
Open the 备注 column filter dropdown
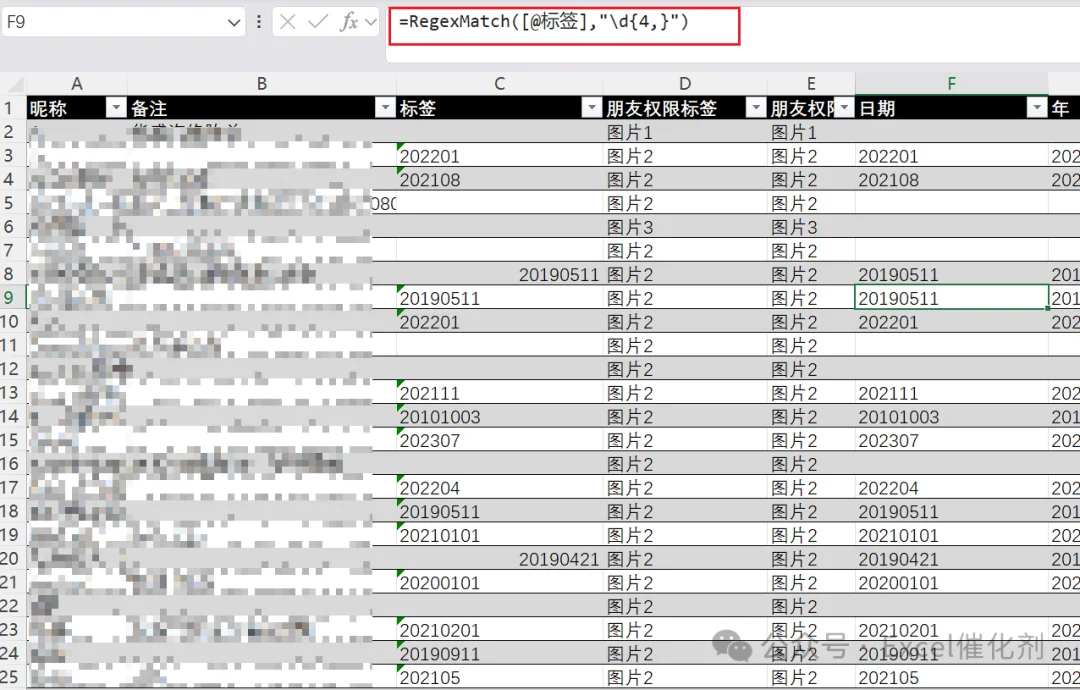click(x=384, y=107)
